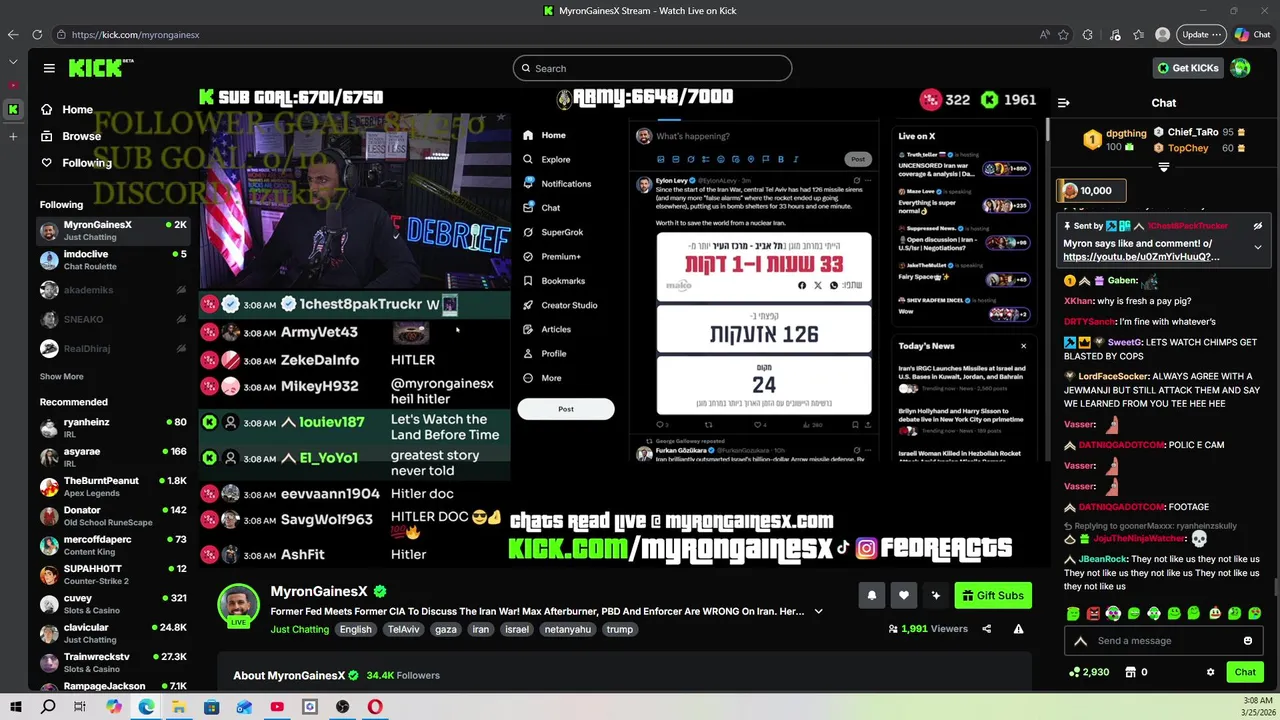Bookmark page with the star icon
This screenshot has height=720, width=1280.
(1063, 34)
